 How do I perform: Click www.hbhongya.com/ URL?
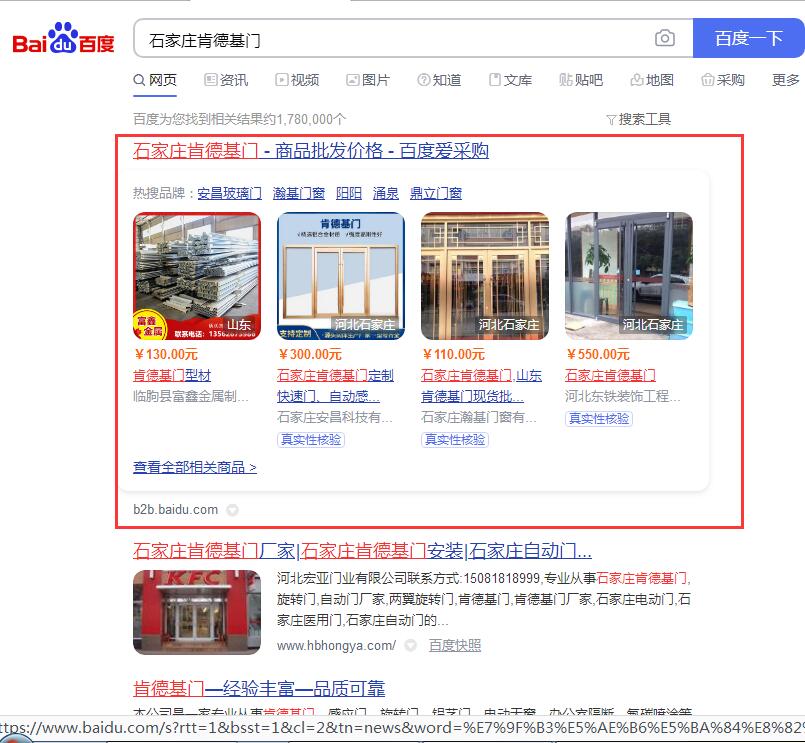click(336, 645)
